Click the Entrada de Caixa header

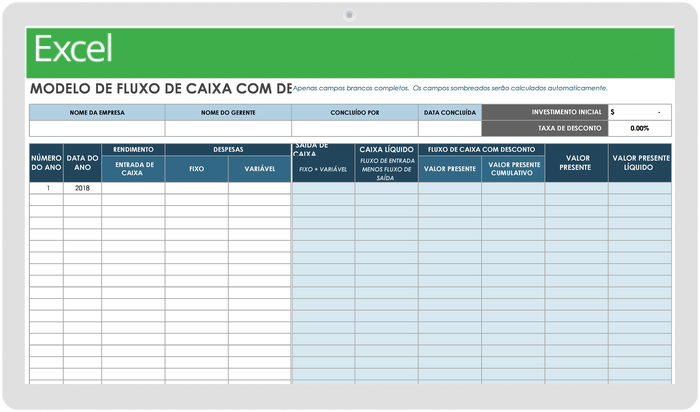pyautogui.click(x=133, y=169)
